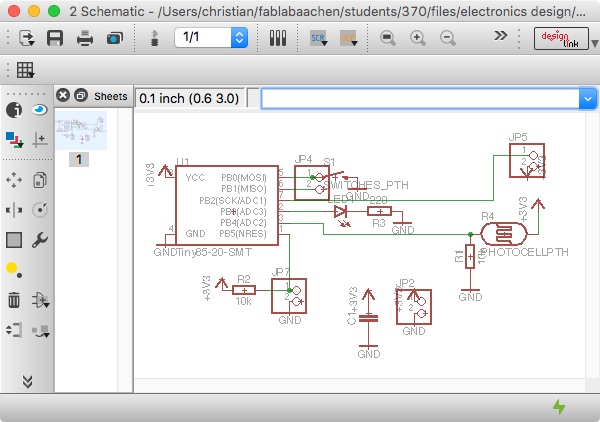600x422 pixels.
Task: Close the Sheets panel
Action: point(63,95)
